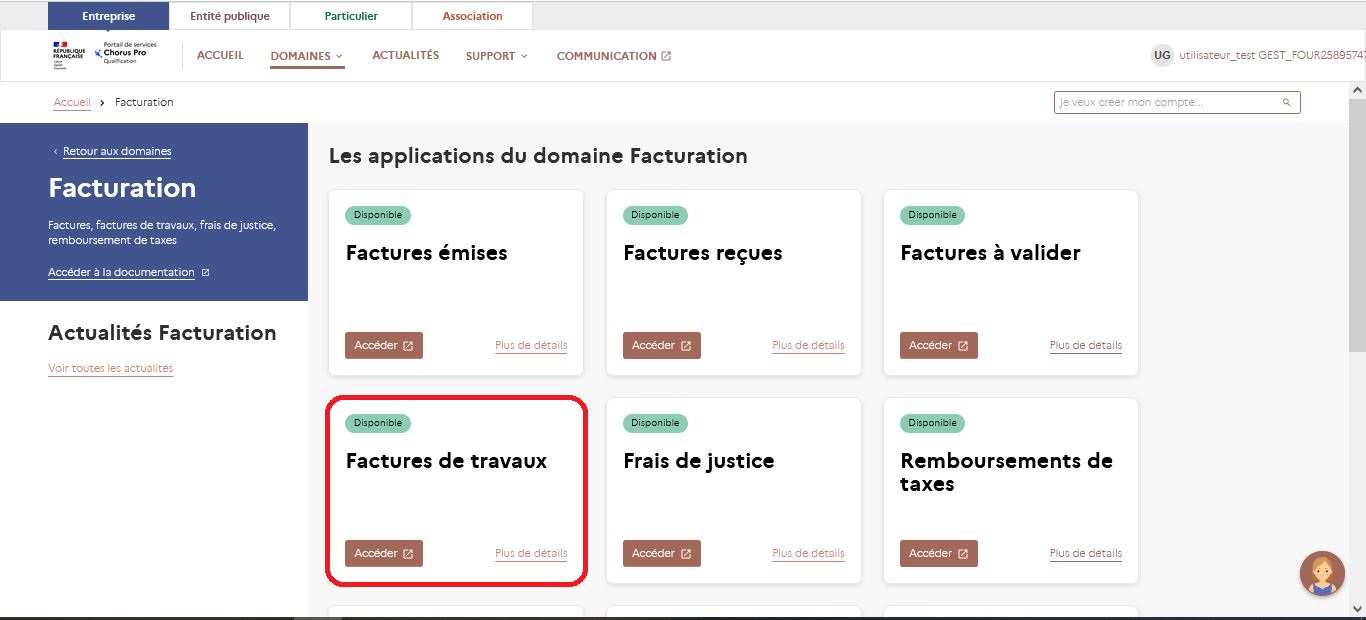Open the chatbot assistant avatar
The image size is (1366, 620).
click(1322, 573)
